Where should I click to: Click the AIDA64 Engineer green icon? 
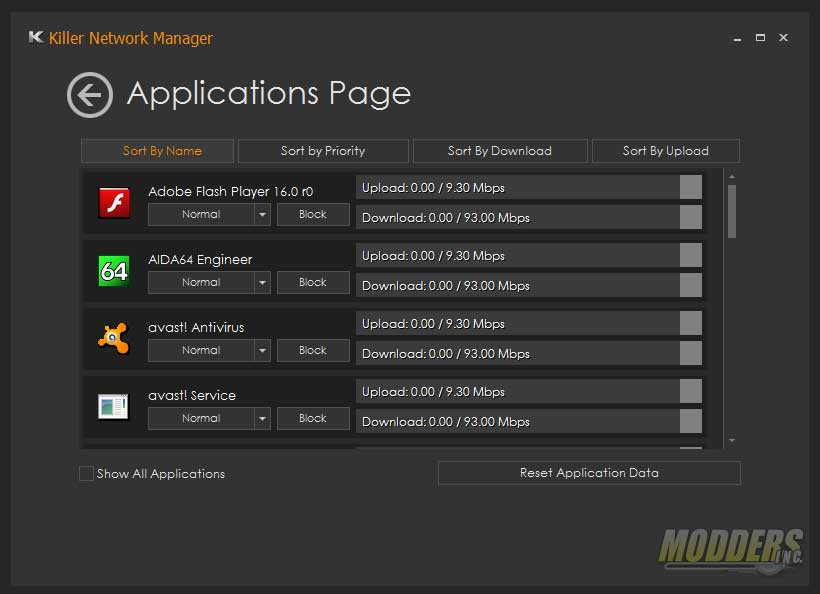pos(113,271)
